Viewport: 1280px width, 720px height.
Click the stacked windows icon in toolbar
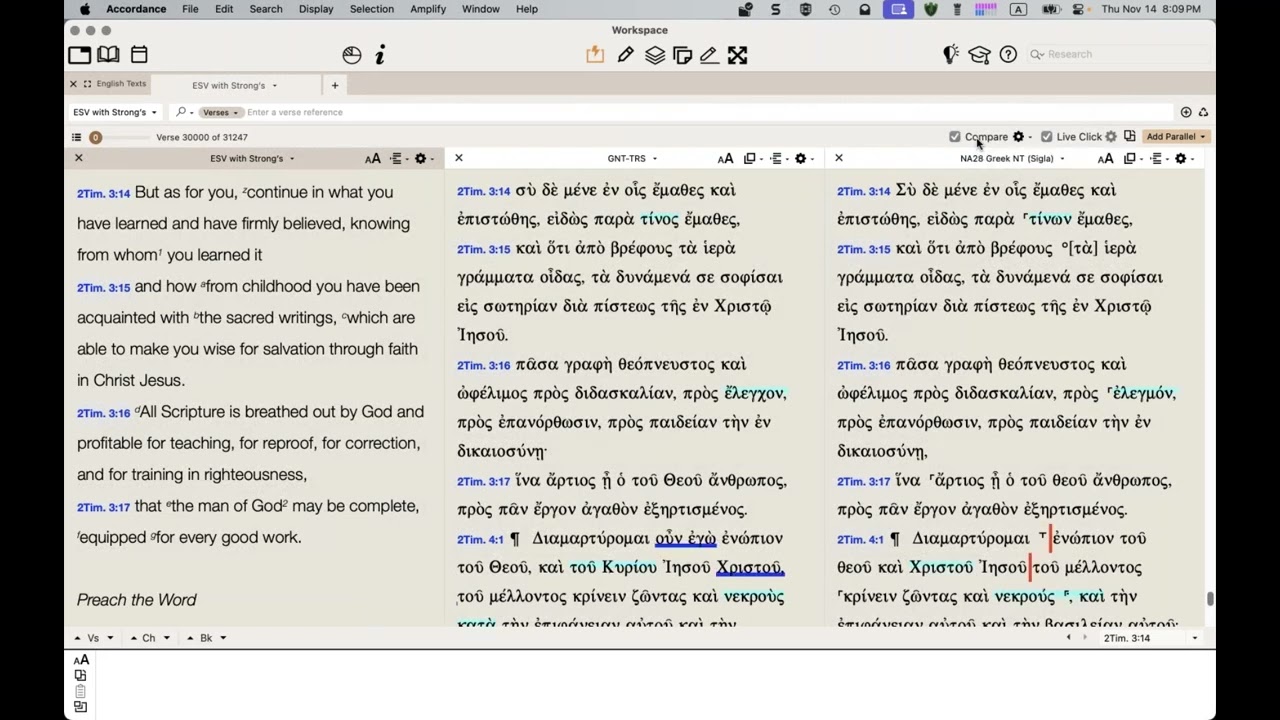point(683,56)
